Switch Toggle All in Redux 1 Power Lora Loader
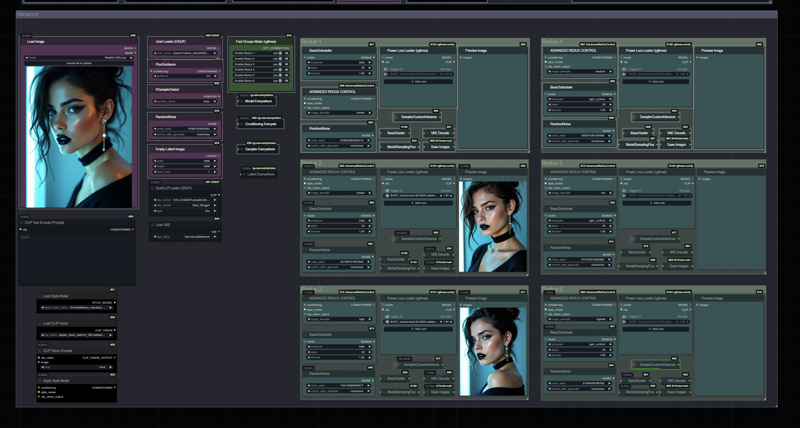This screenshot has height=428, width=800. (386, 69)
